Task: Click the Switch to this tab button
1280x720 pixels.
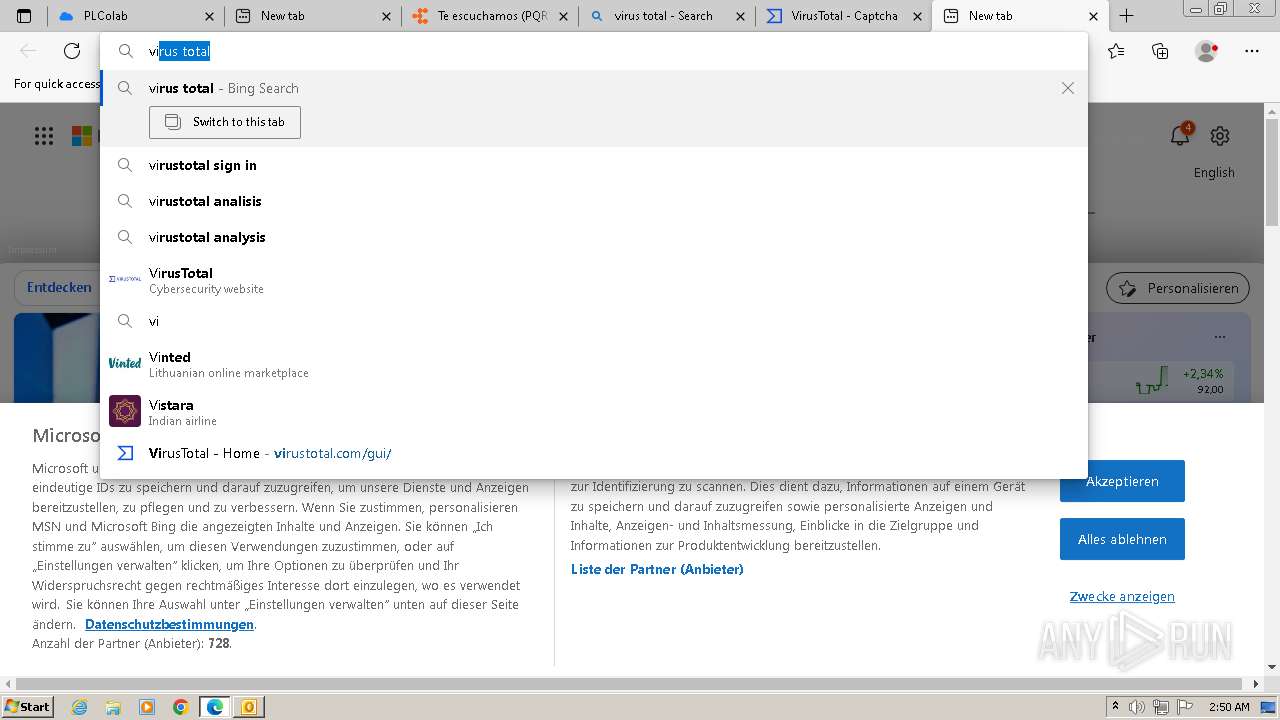Action: coord(225,122)
